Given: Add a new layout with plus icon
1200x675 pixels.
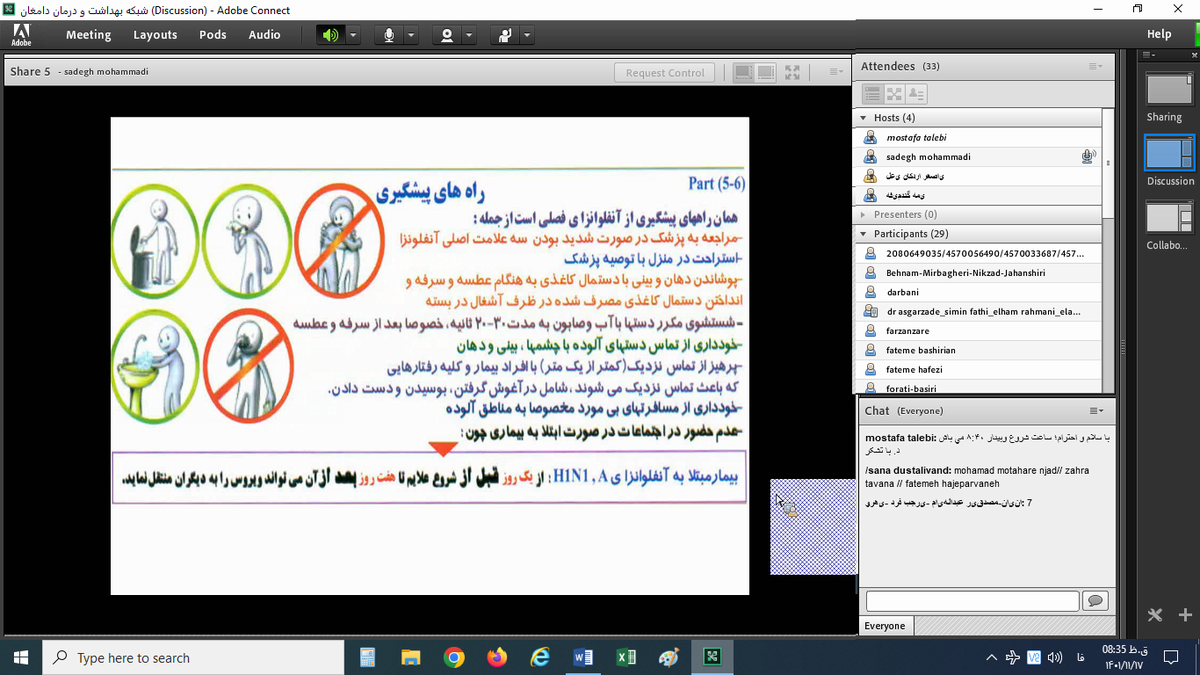Looking at the screenshot, I should pos(1186,615).
